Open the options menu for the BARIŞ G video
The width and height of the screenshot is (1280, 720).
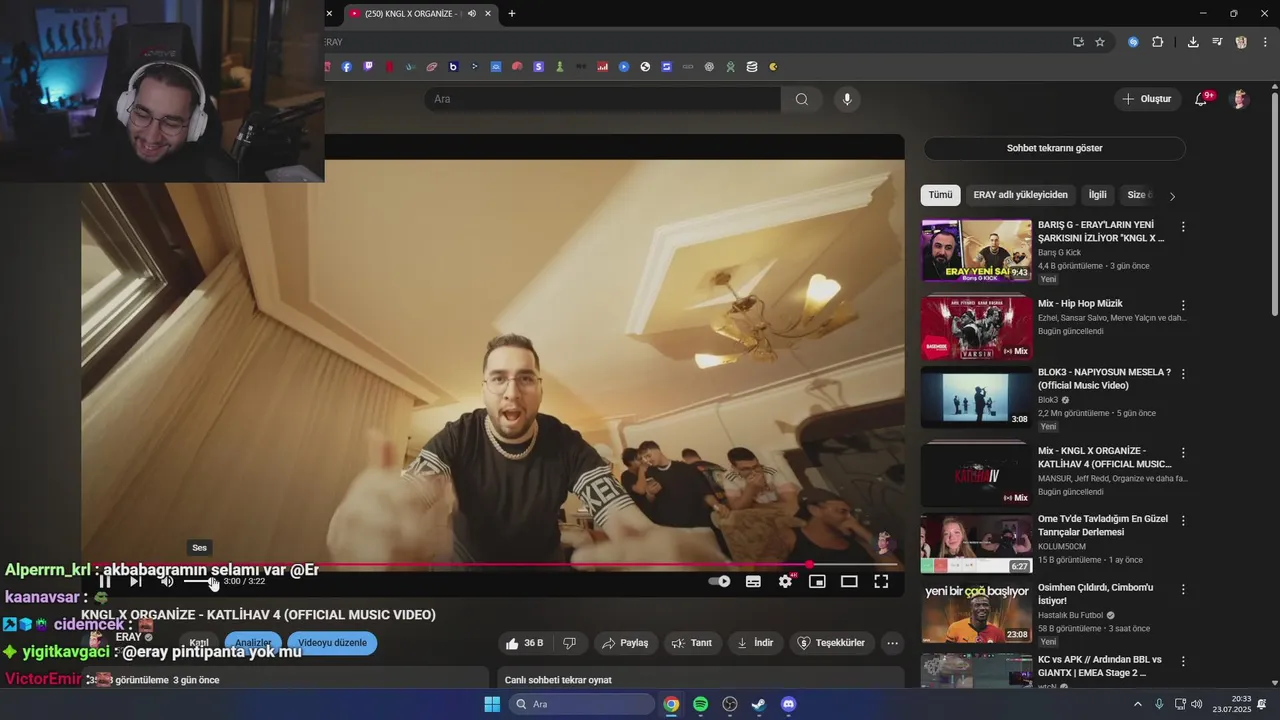coord(1183,227)
